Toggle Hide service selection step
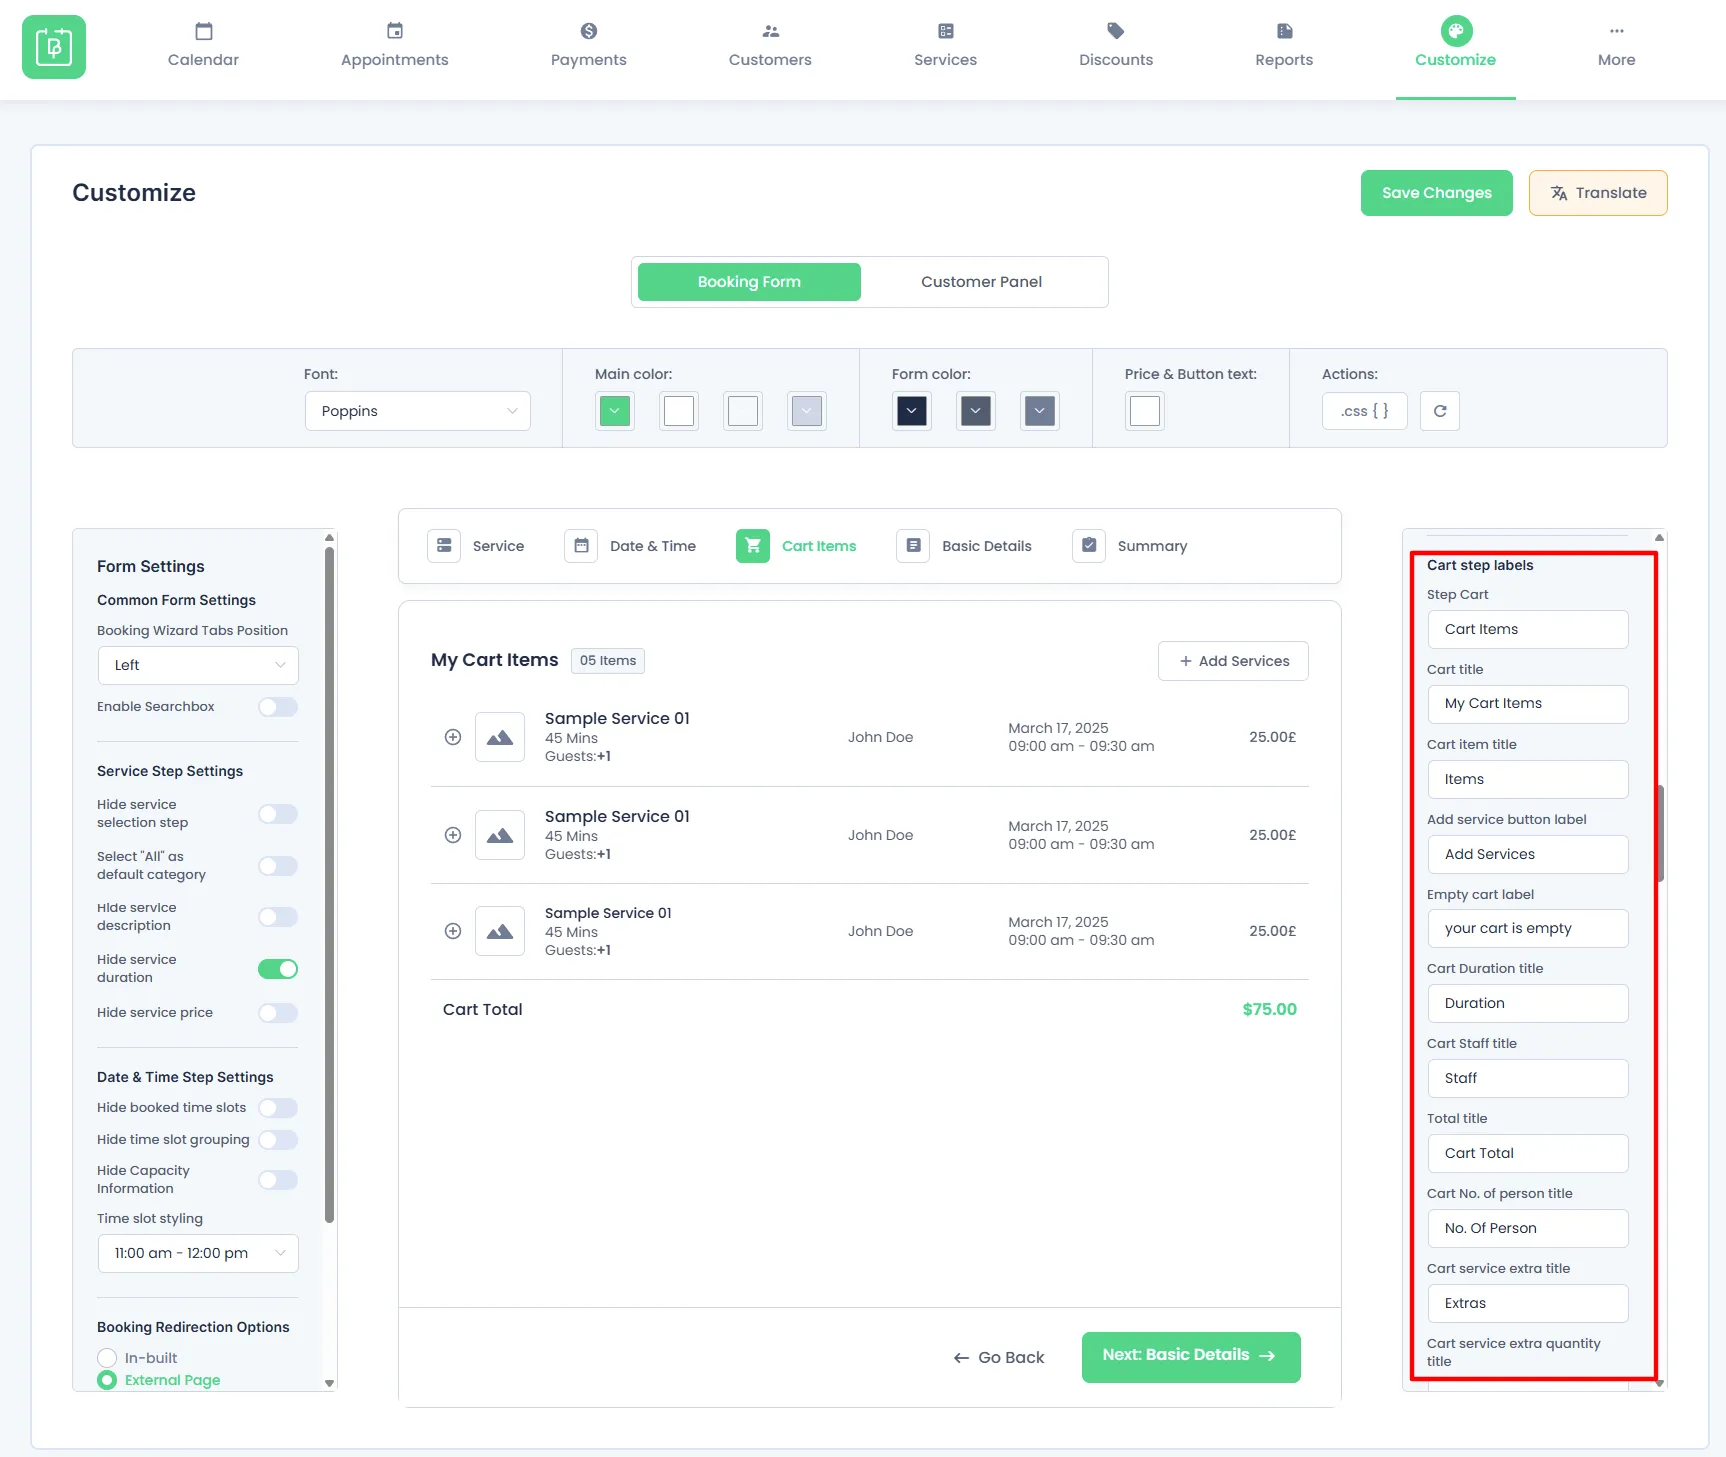The image size is (1726, 1457). (x=278, y=814)
